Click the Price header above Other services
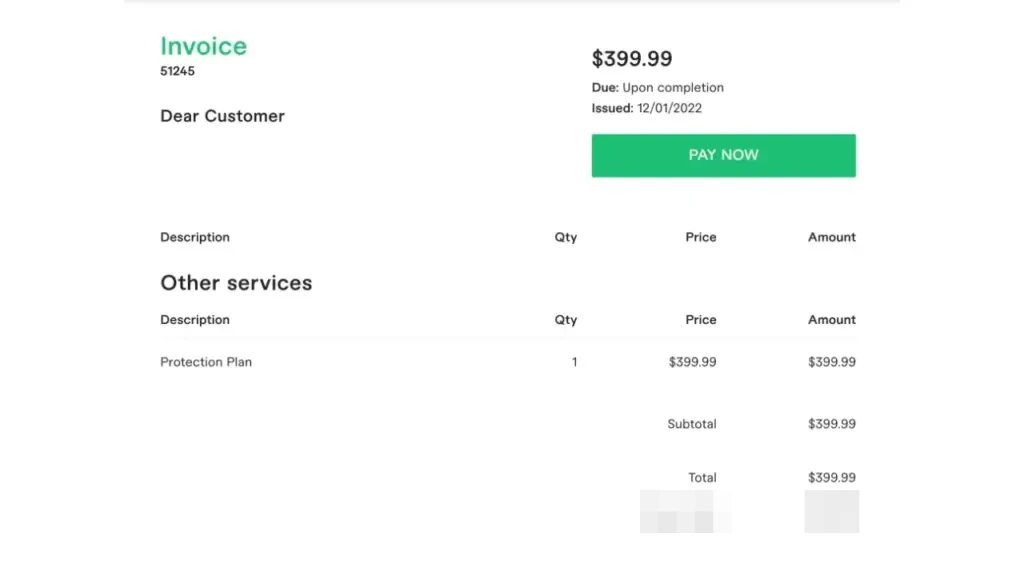The image size is (1024, 576). click(700, 237)
